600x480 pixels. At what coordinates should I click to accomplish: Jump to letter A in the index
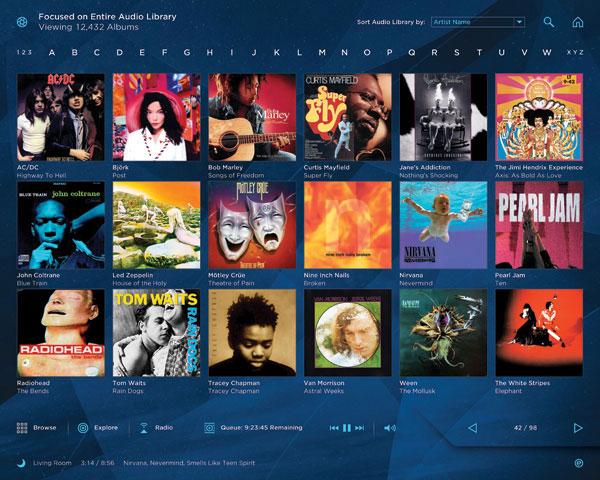pyautogui.click(x=52, y=52)
